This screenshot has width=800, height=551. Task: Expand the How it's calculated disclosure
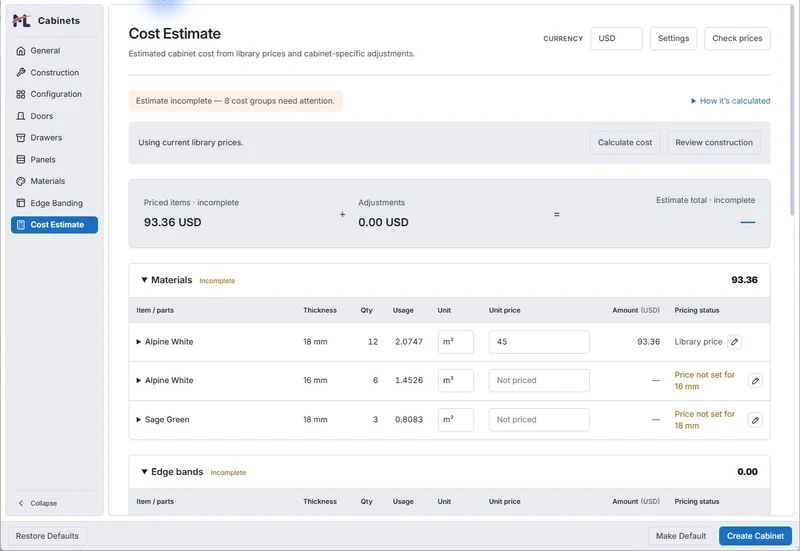730,101
